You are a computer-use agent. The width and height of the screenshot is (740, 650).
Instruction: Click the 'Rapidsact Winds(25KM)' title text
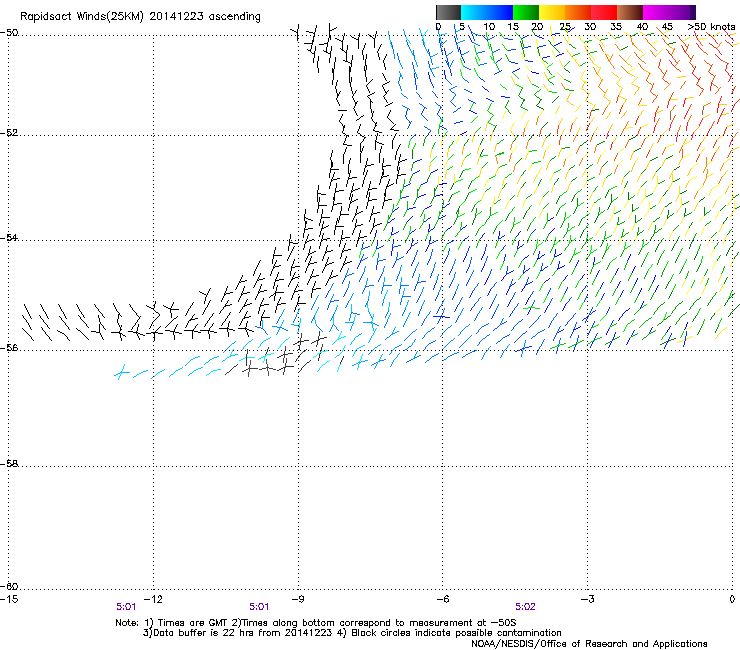pyautogui.click(x=82, y=17)
